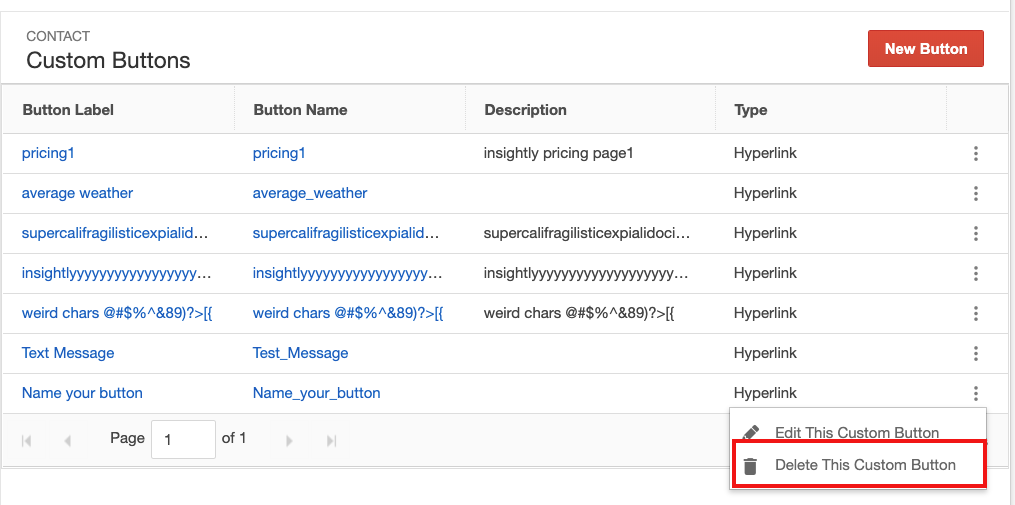The height and width of the screenshot is (505, 1015).
Task: Go to first page arrow icon
Action: point(27,441)
